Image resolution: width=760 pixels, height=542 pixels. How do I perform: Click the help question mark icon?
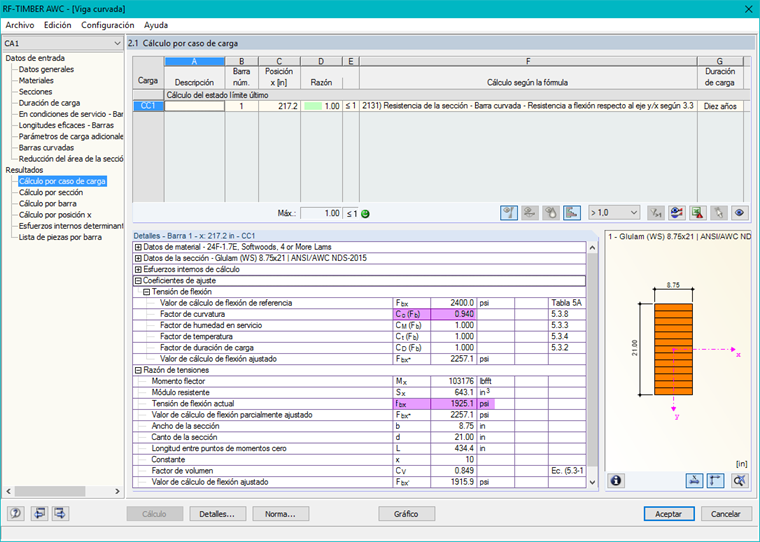pyautogui.click(x=15, y=513)
